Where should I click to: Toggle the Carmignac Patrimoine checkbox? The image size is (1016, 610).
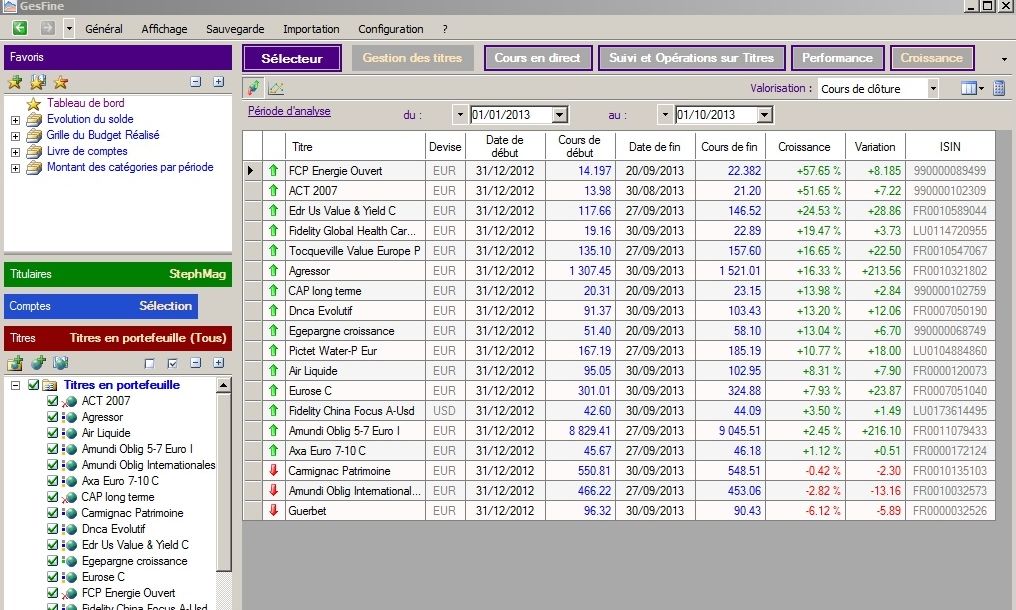[x=53, y=513]
